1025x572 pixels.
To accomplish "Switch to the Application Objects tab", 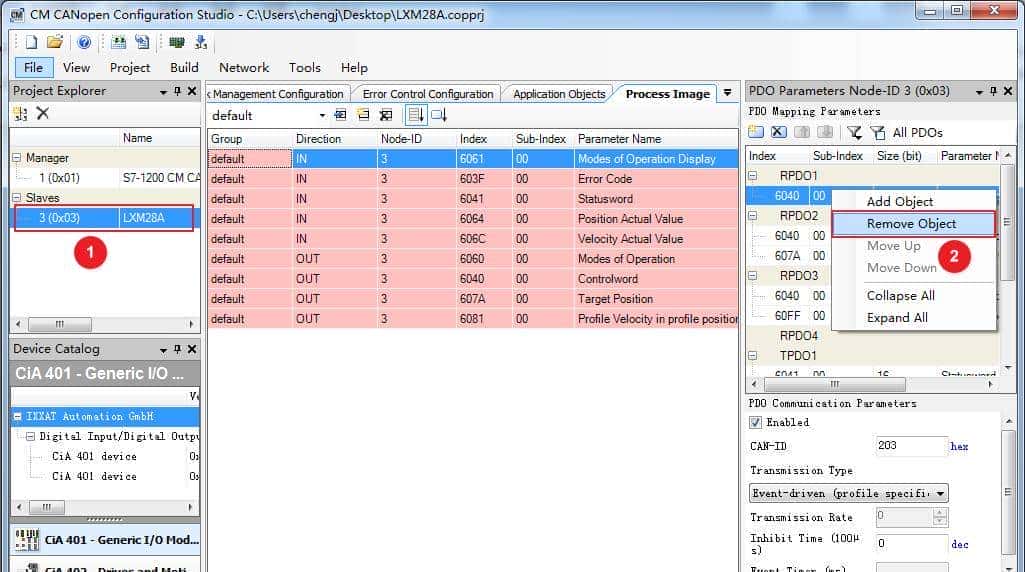I will pos(559,94).
